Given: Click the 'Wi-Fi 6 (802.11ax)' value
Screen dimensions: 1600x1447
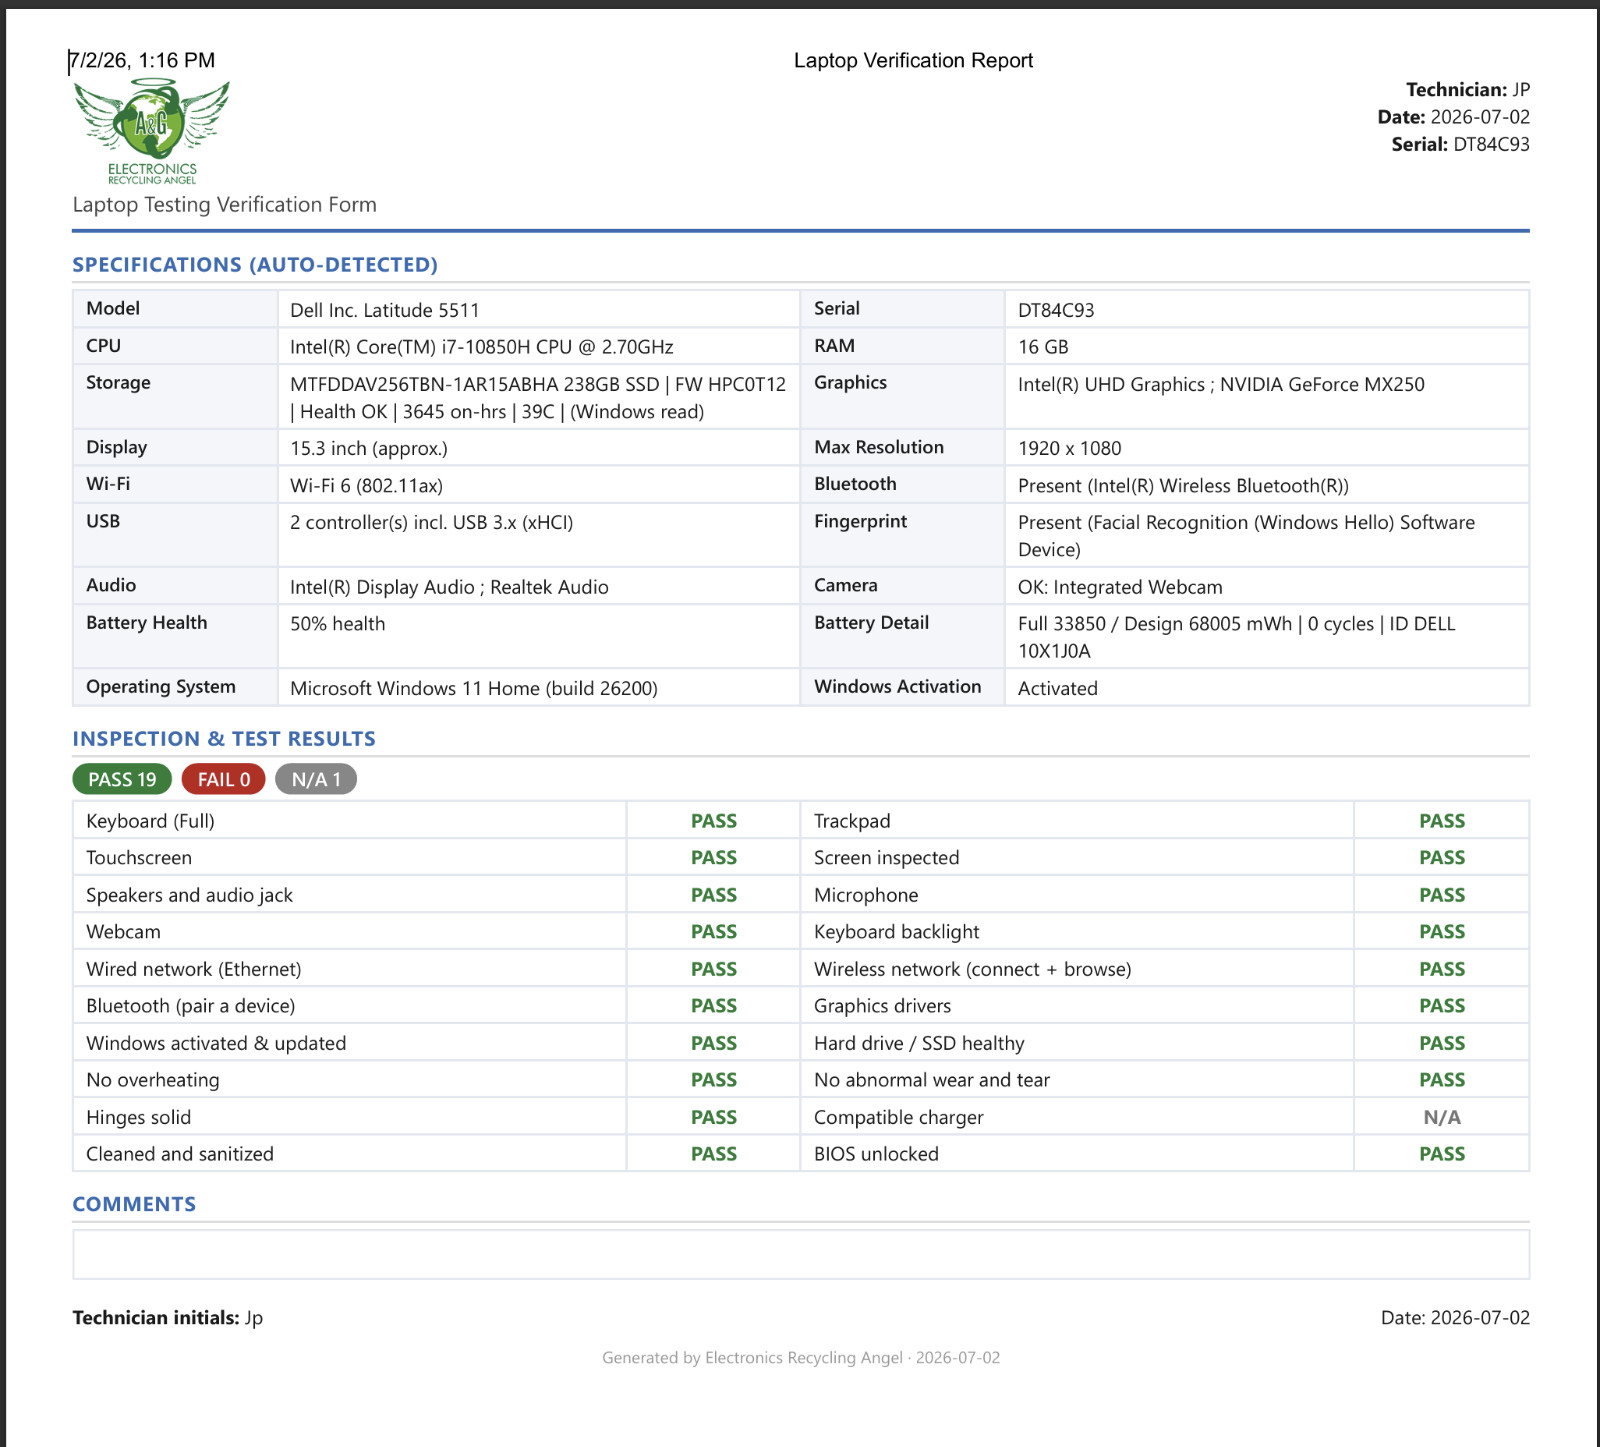Looking at the screenshot, I should tap(367, 486).
